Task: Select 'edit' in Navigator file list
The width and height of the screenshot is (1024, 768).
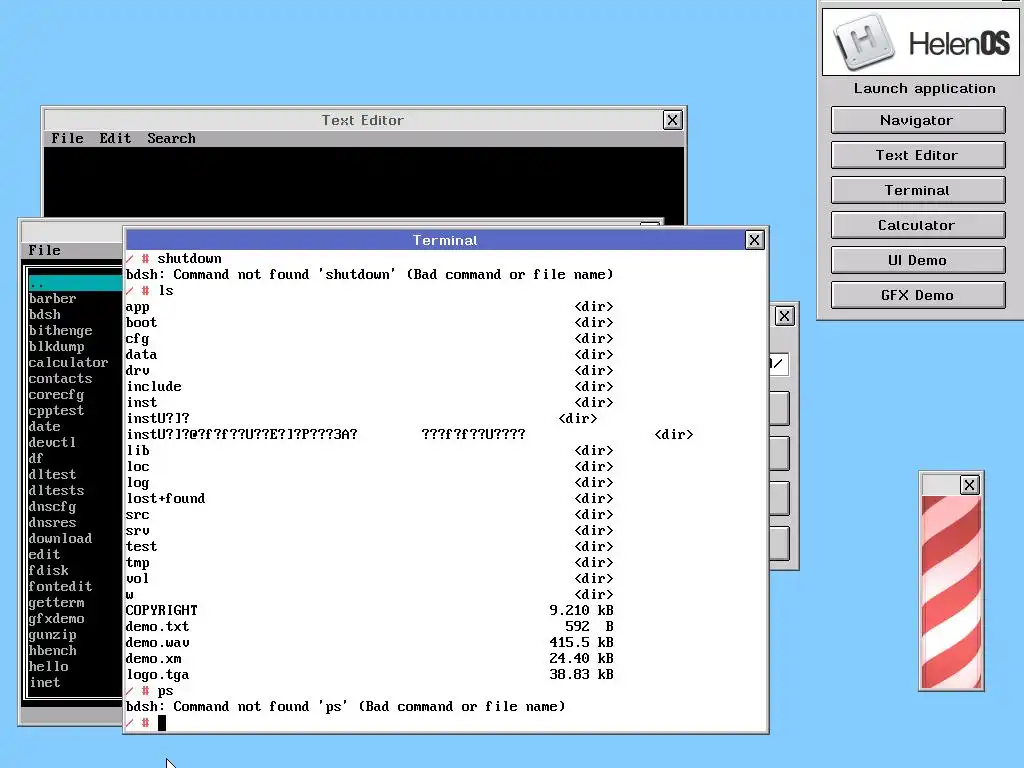Action: tap(44, 554)
